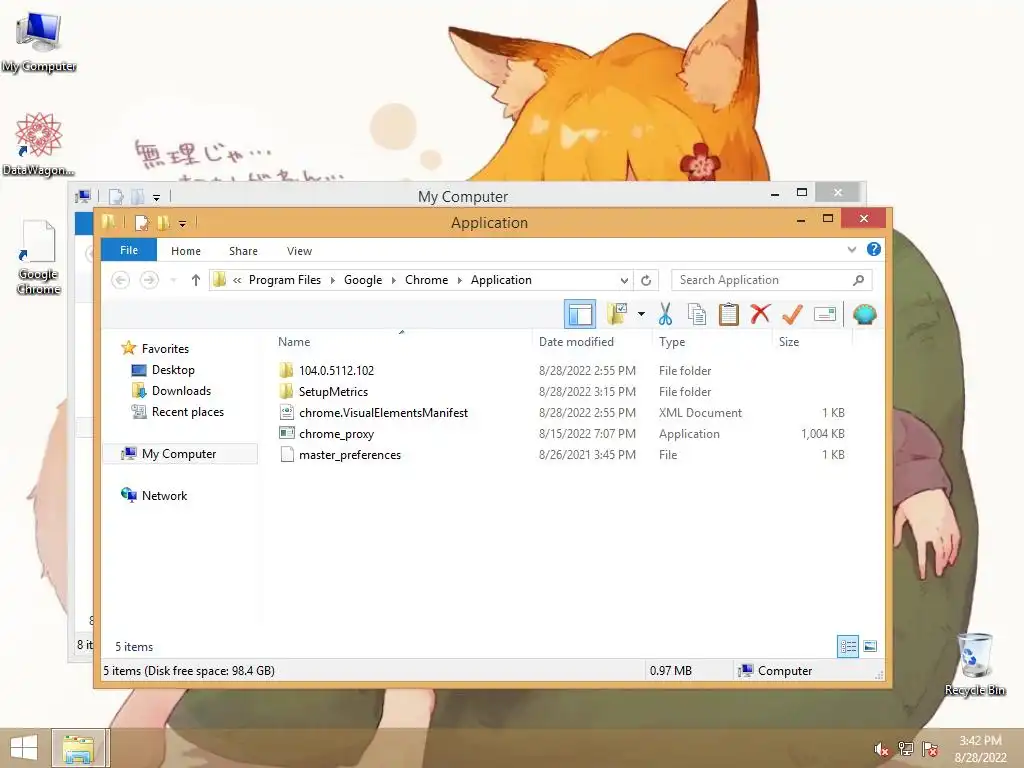Click the Refresh button in address bar
This screenshot has height=768, width=1024.
pos(646,280)
